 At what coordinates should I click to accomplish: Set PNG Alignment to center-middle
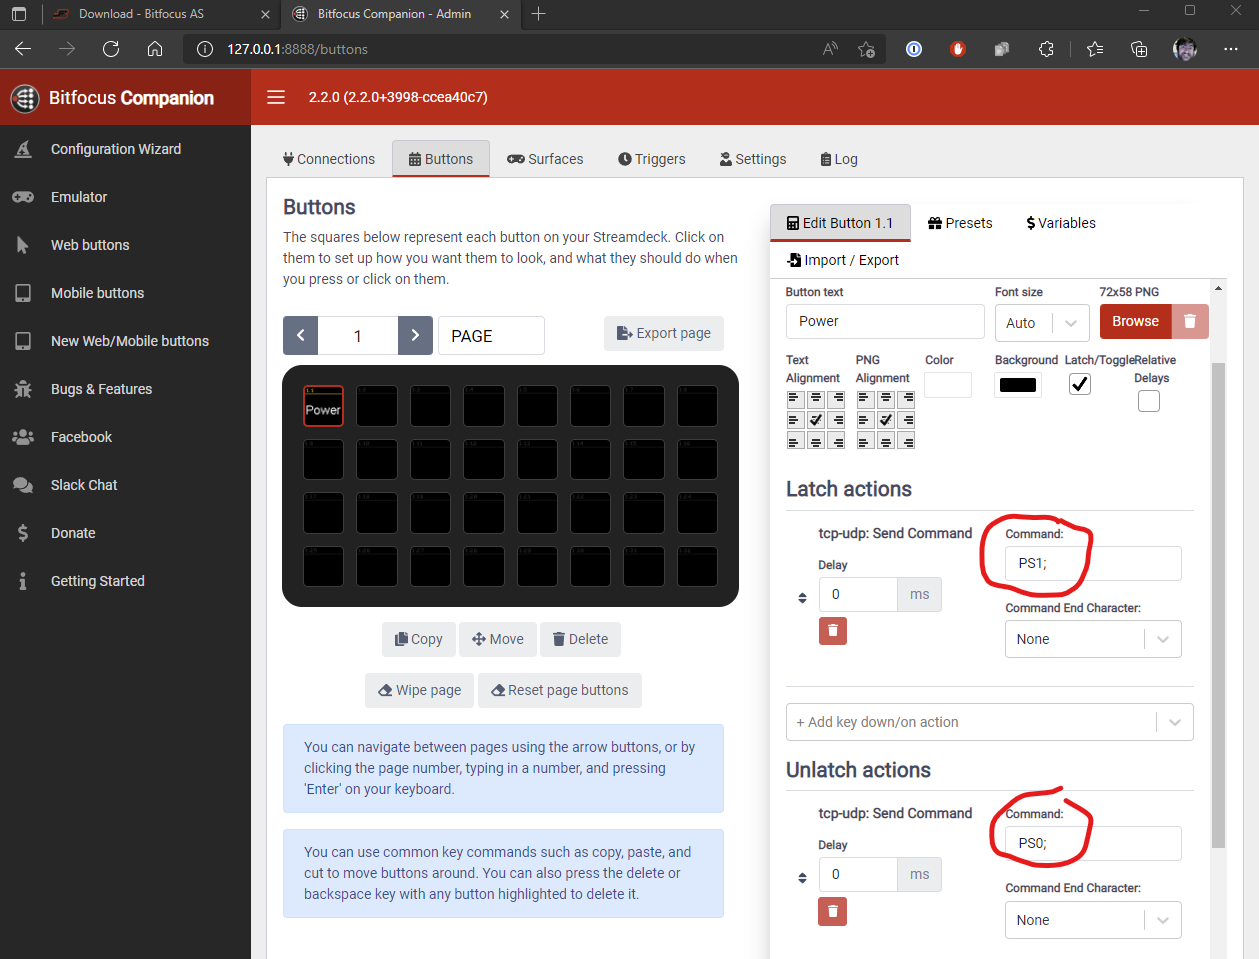click(x=886, y=420)
